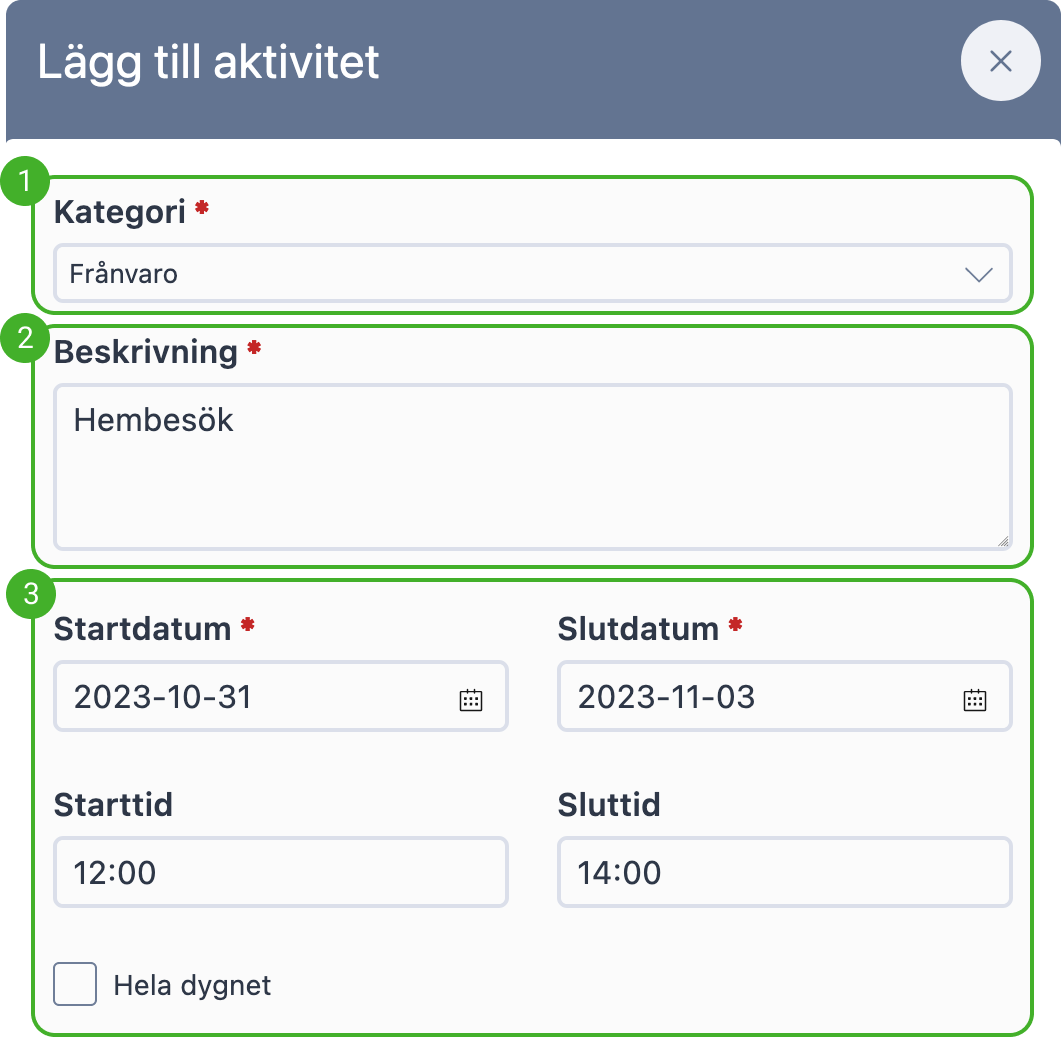Viewport: 1061px width, 1062px height.
Task: Click the green step badge number 2
Action: click(x=25, y=337)
